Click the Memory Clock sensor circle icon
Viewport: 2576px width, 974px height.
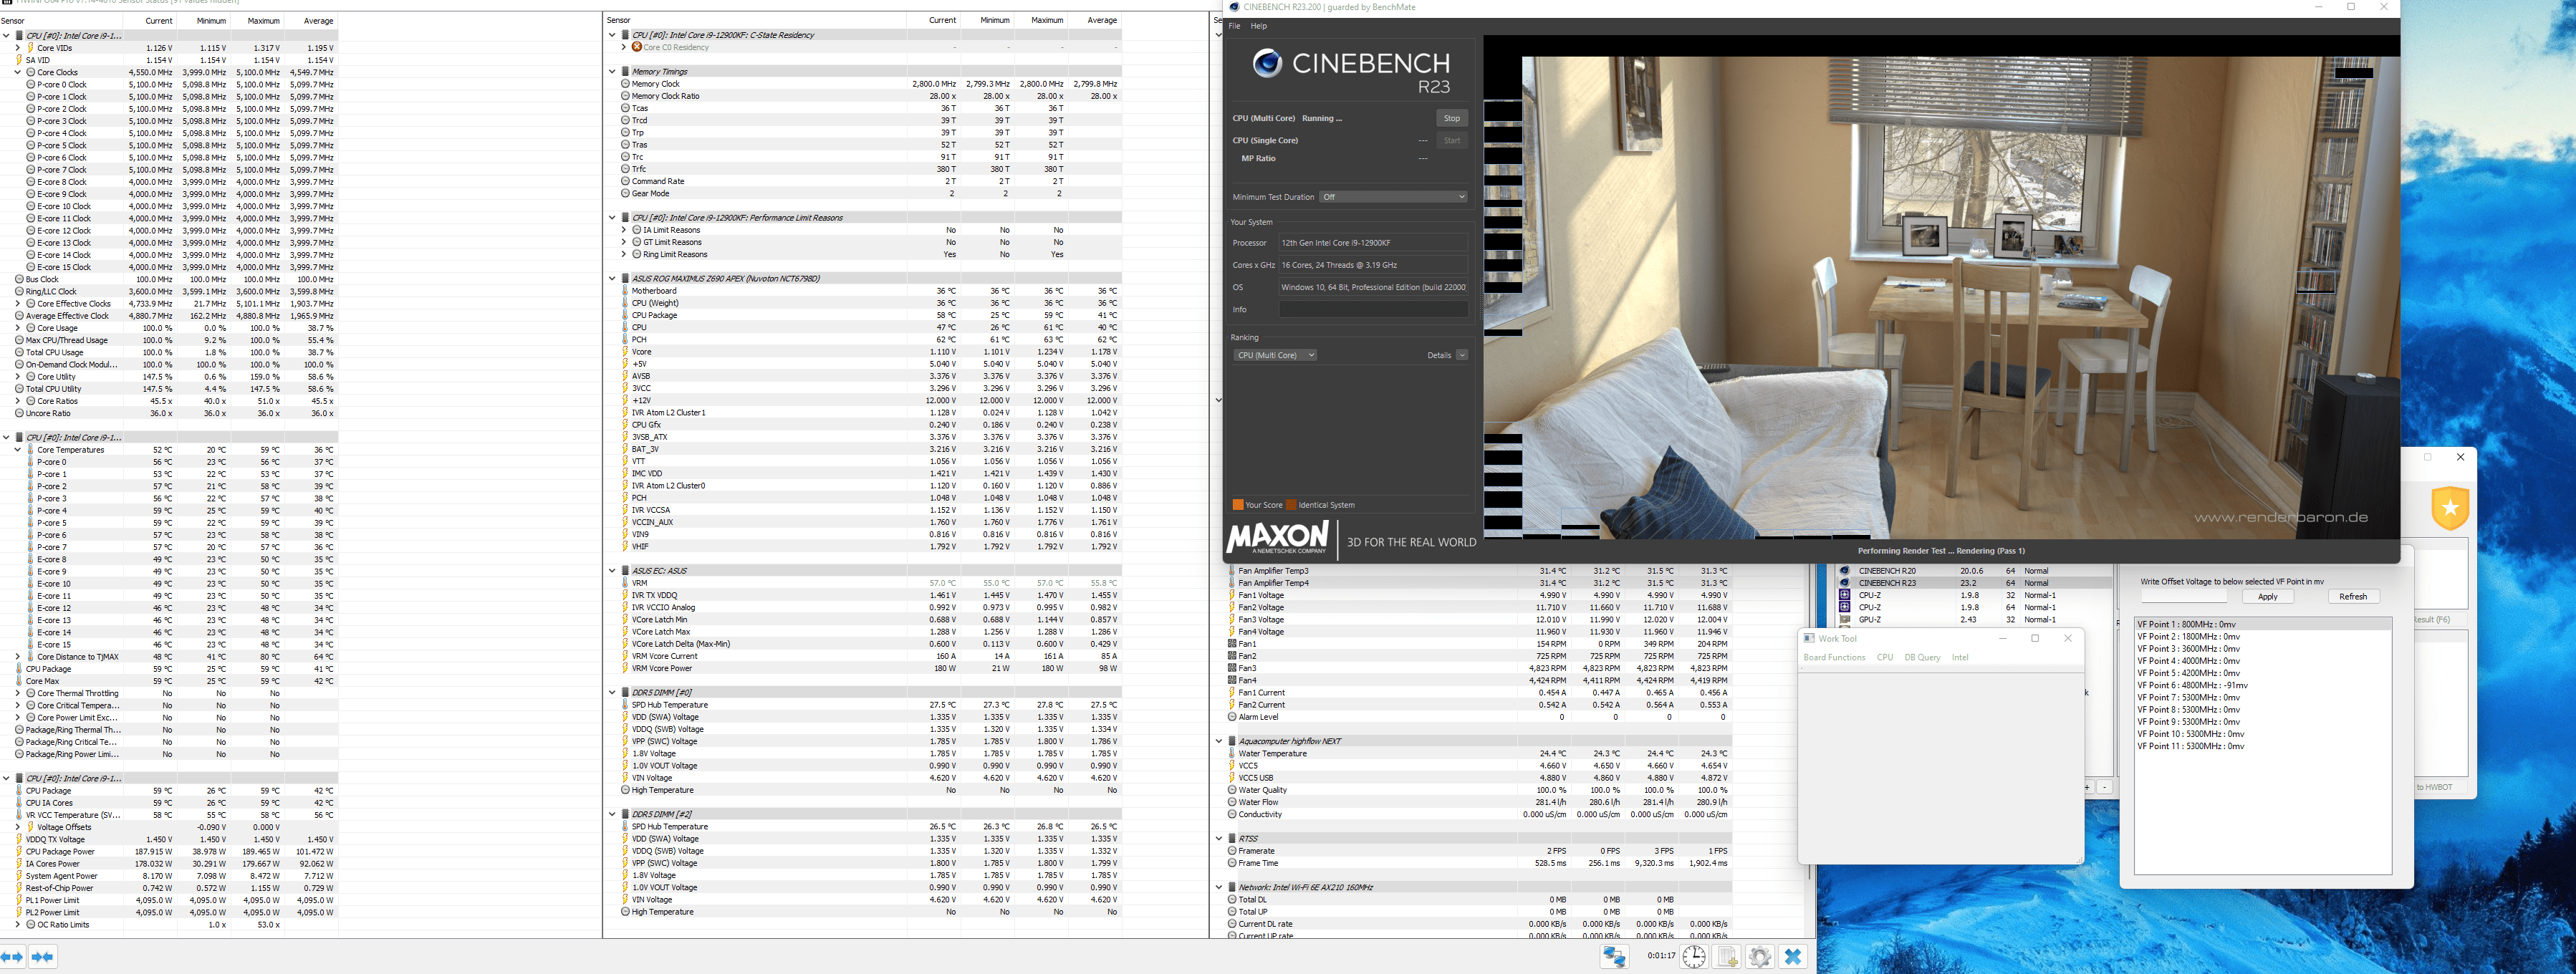click(626, 84)
